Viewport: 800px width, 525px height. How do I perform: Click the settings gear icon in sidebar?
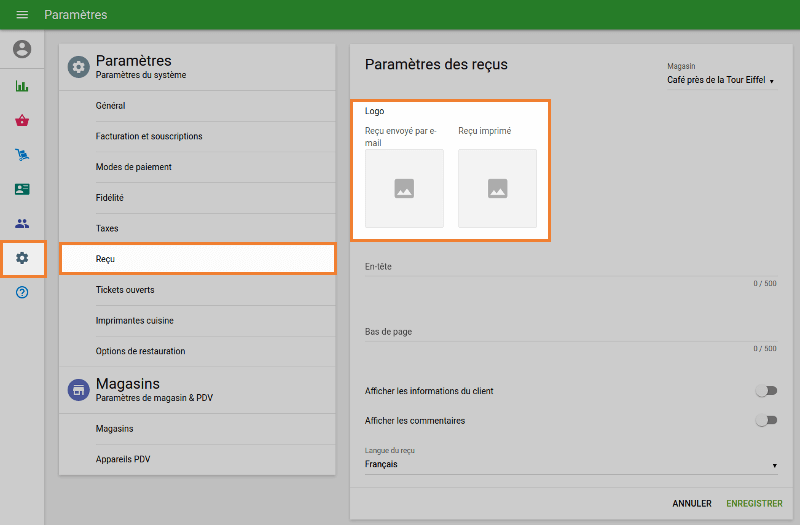tap(22, 258)
